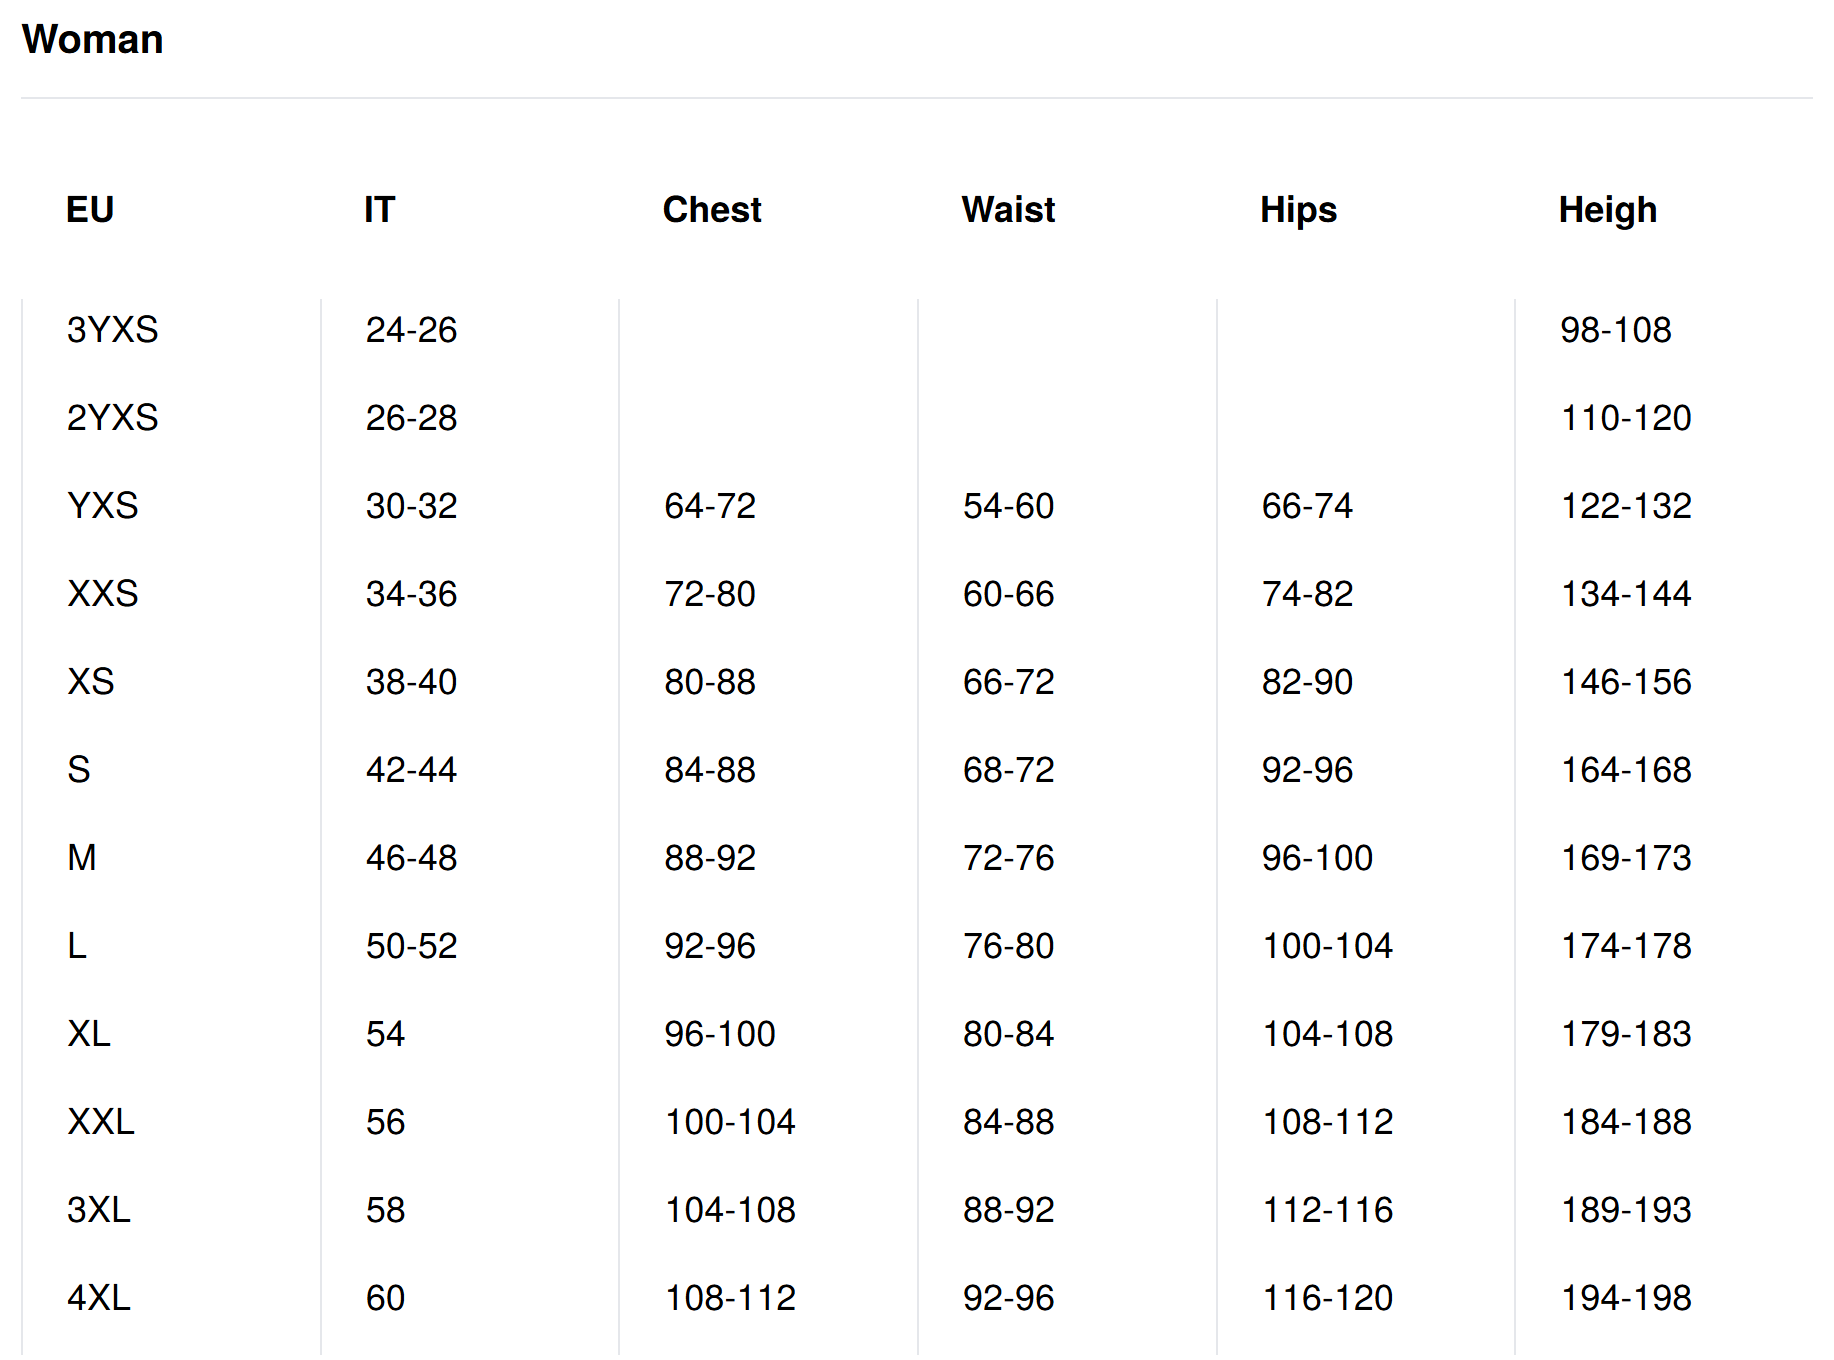Click the S size row label

pos(79,770)
